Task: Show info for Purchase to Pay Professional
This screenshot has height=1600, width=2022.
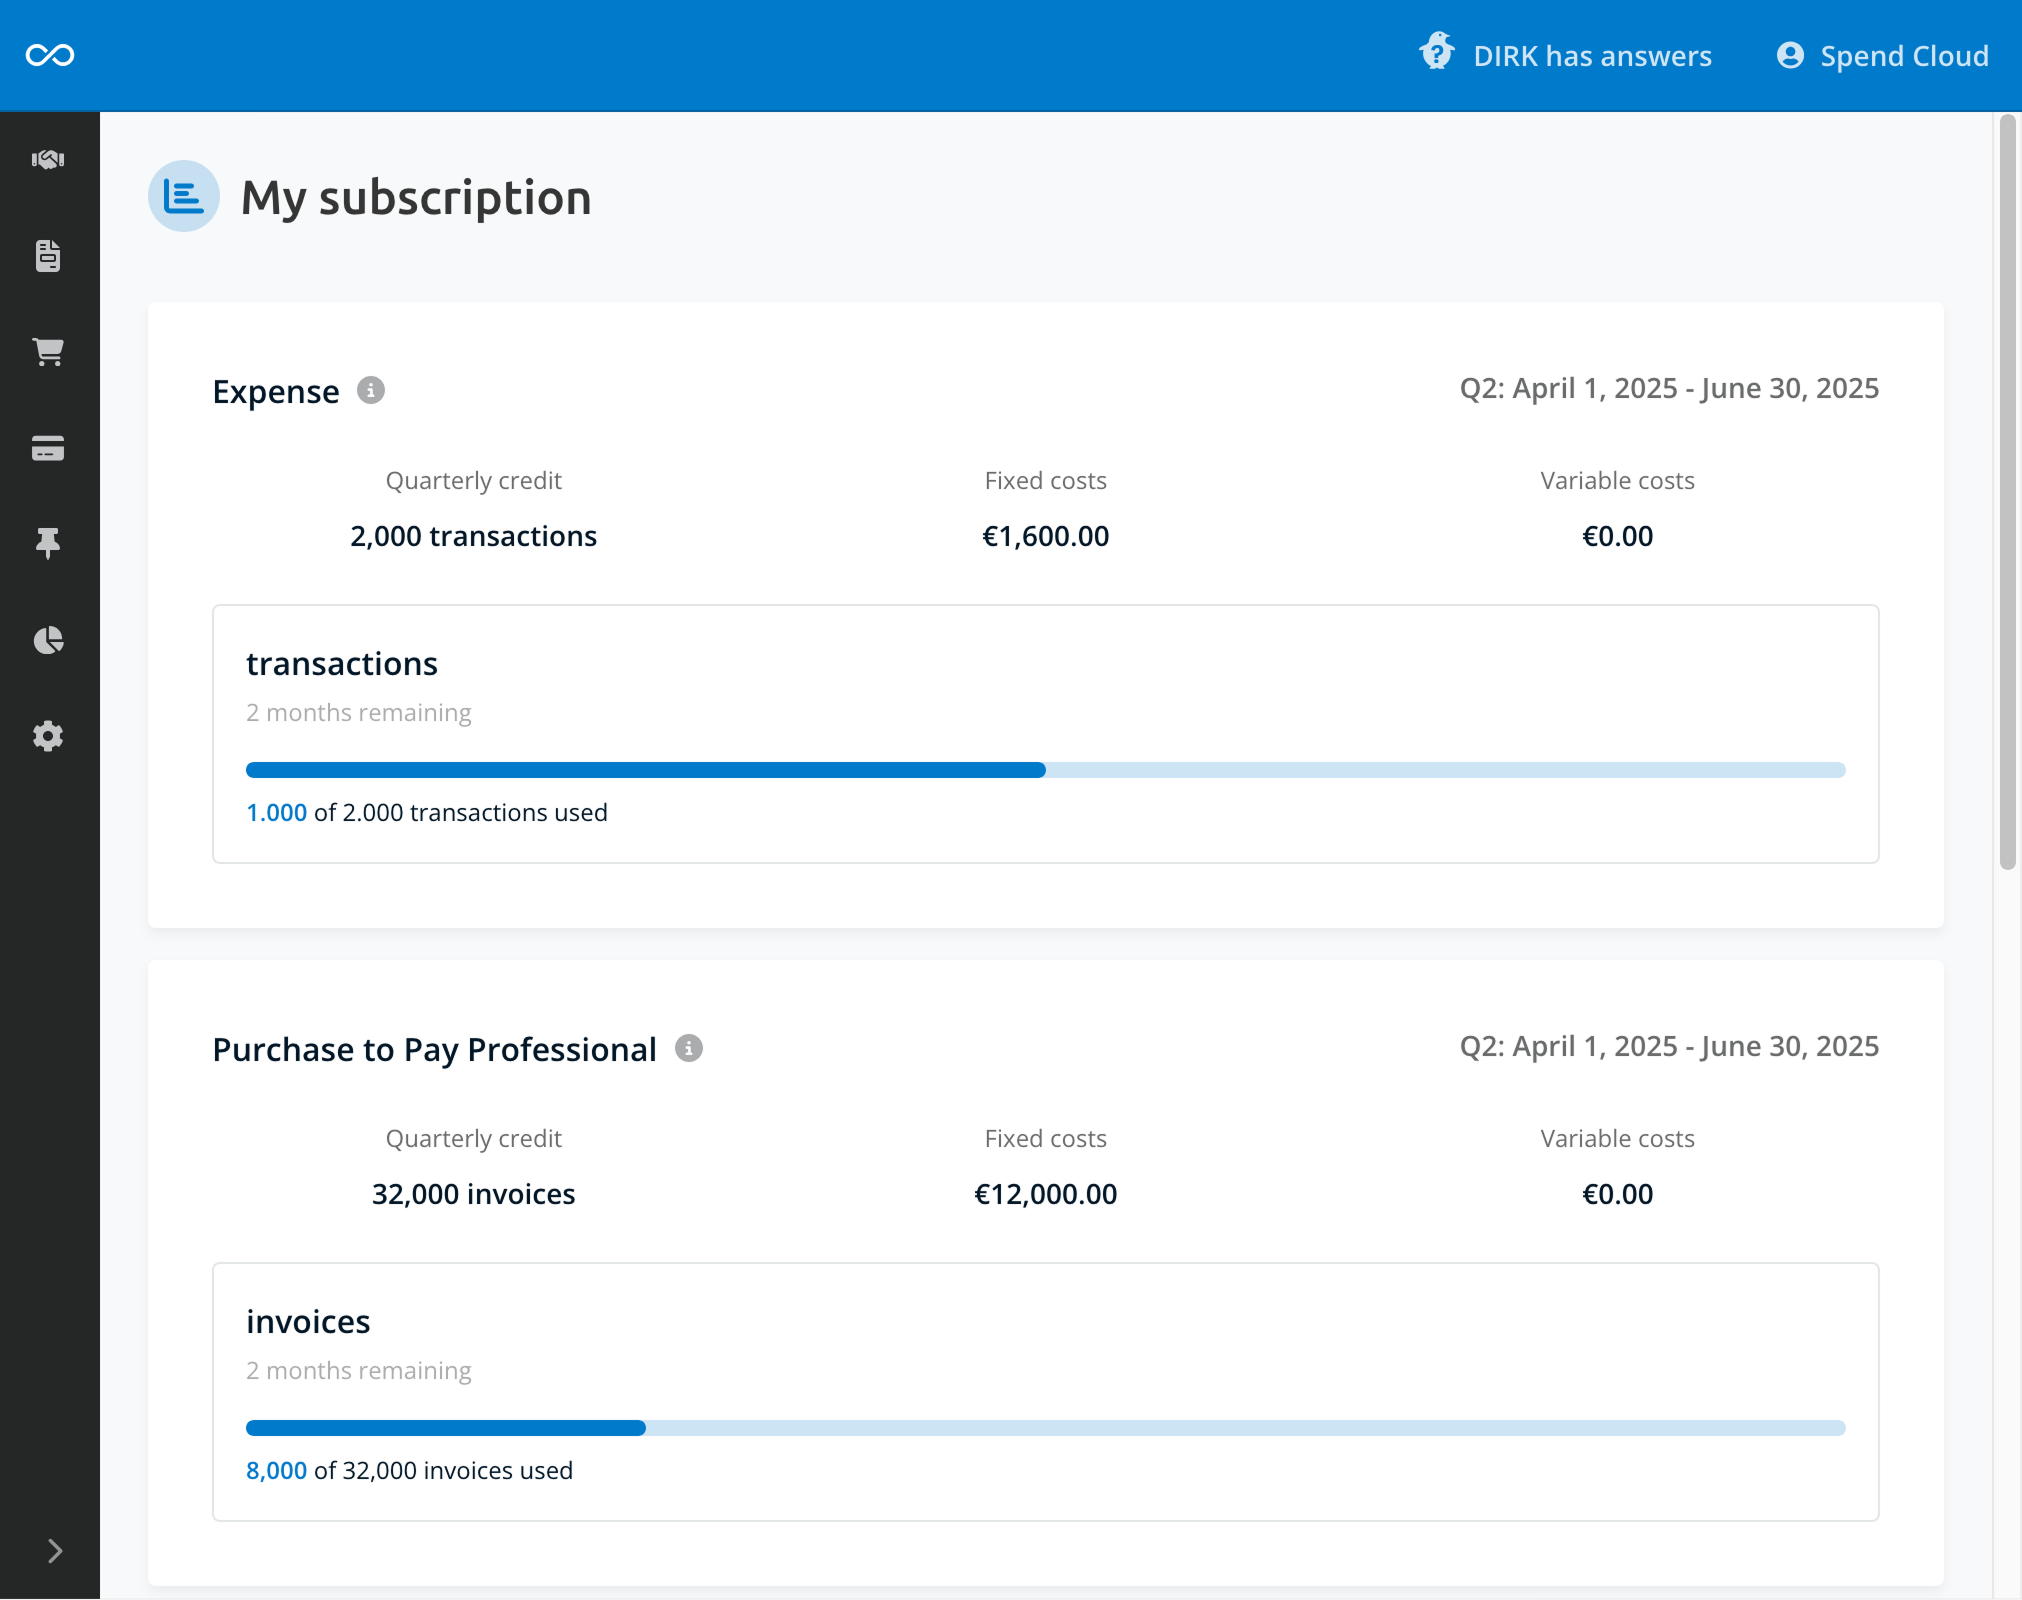Action: 689,1048
